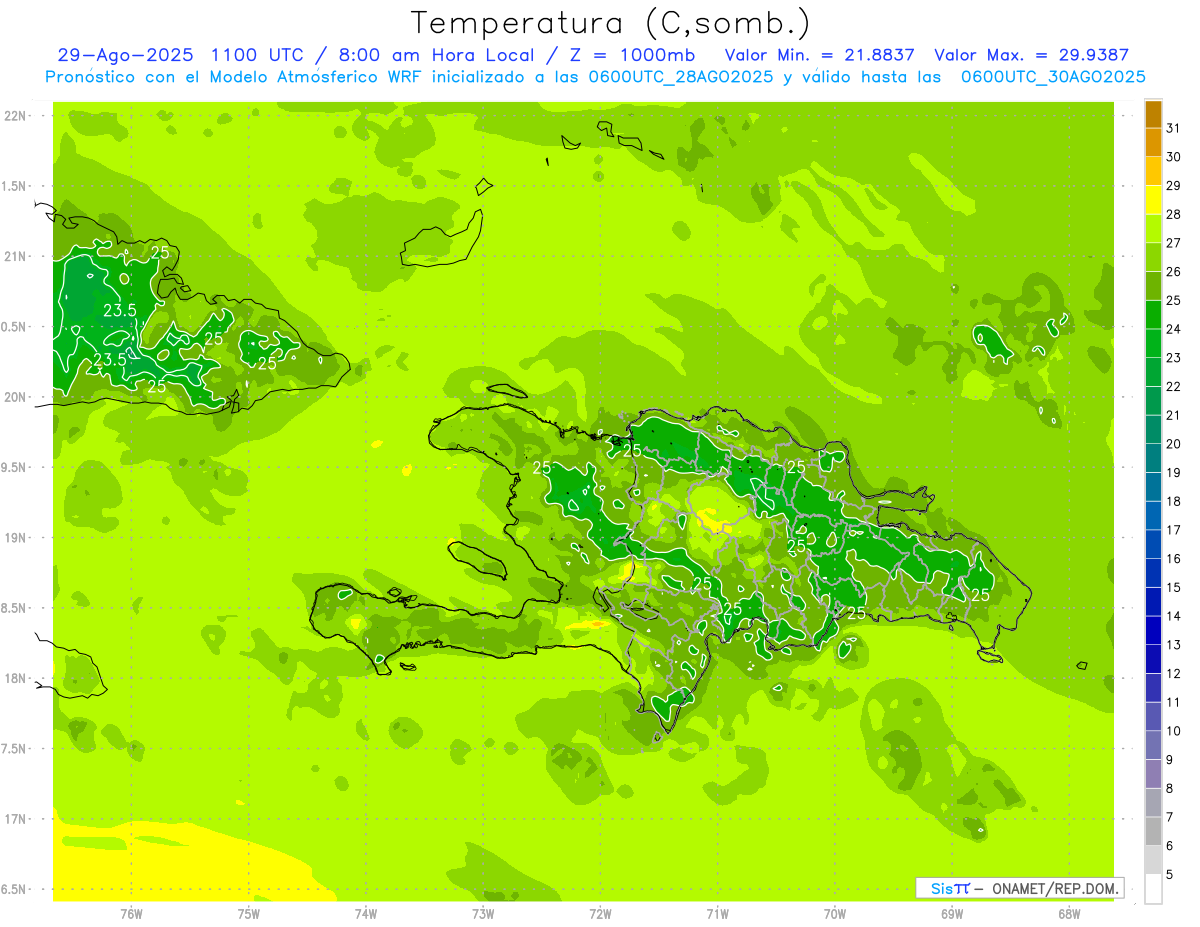Click the 17N latitude axis label
1200x927 pixels.
point(16,819)
